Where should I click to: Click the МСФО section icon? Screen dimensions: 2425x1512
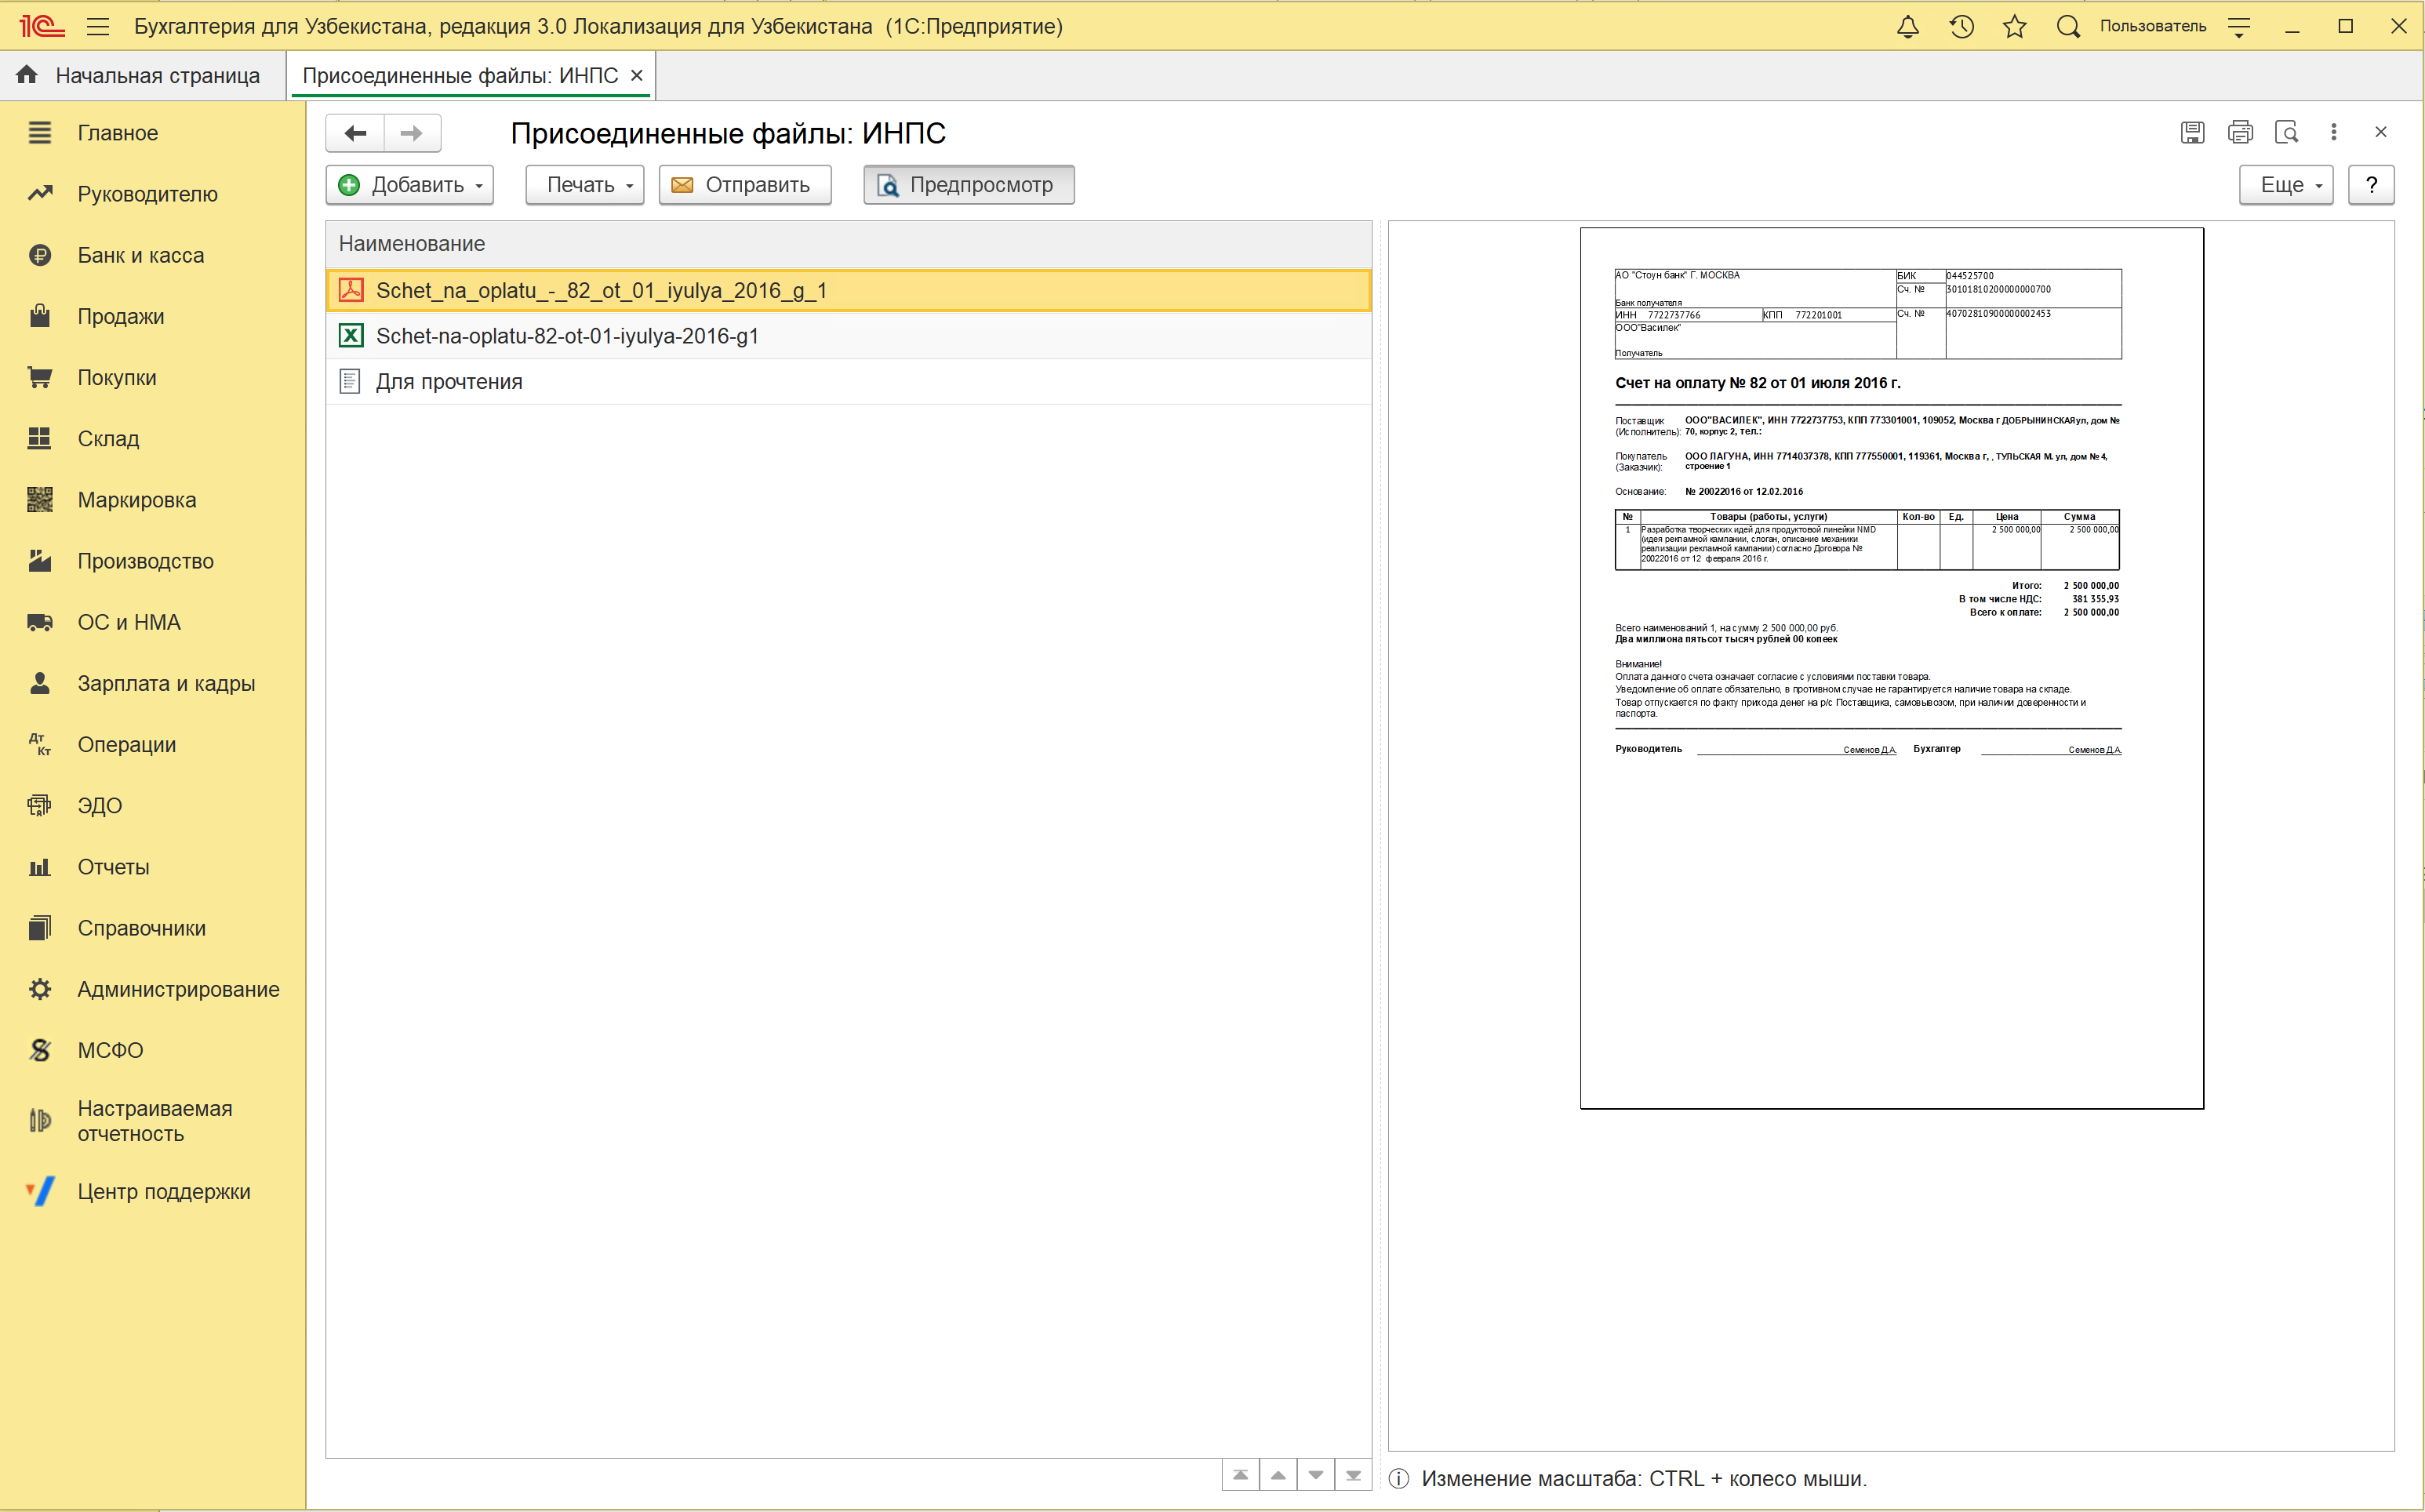(40, 1050)
